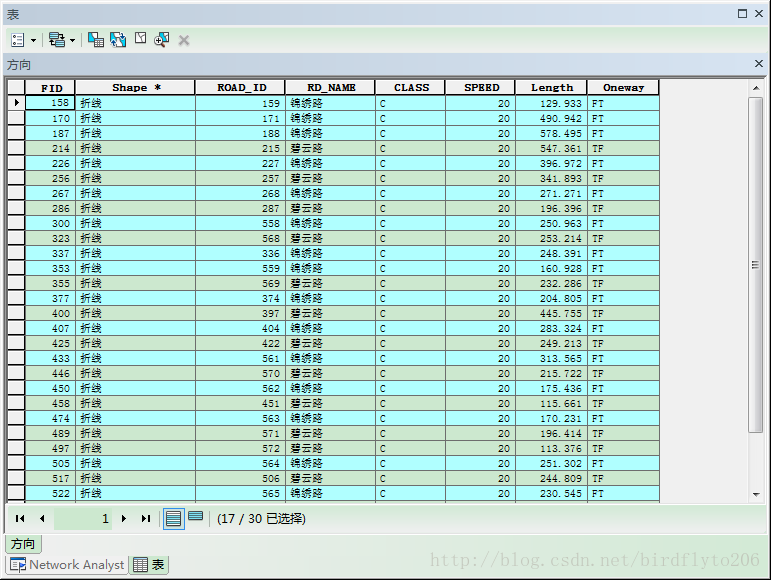Click ROAD_ID cell 188
This screenshot has width=771, height=580.
click(240, 133)
